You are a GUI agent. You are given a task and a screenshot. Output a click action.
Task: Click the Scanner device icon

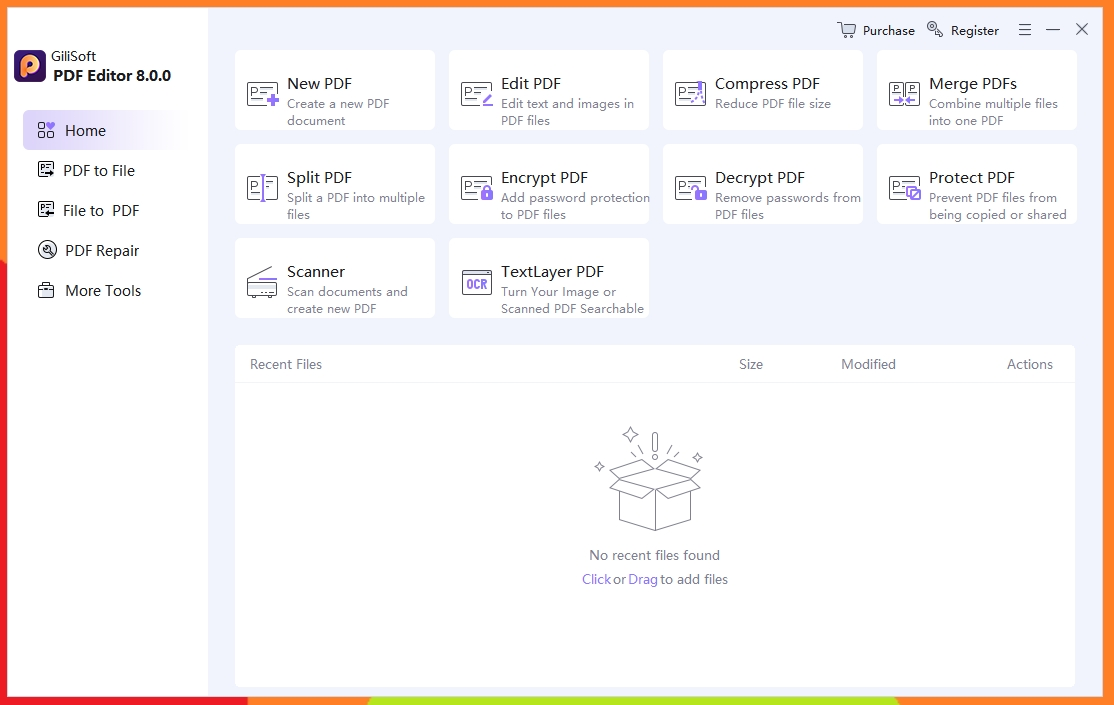[x=262, y=281]
